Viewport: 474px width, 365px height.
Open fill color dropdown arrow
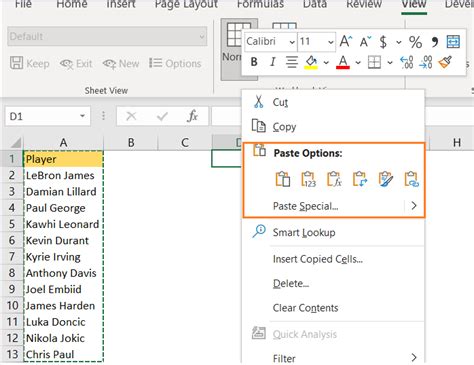pyautogui.click(x=326, y=62)
